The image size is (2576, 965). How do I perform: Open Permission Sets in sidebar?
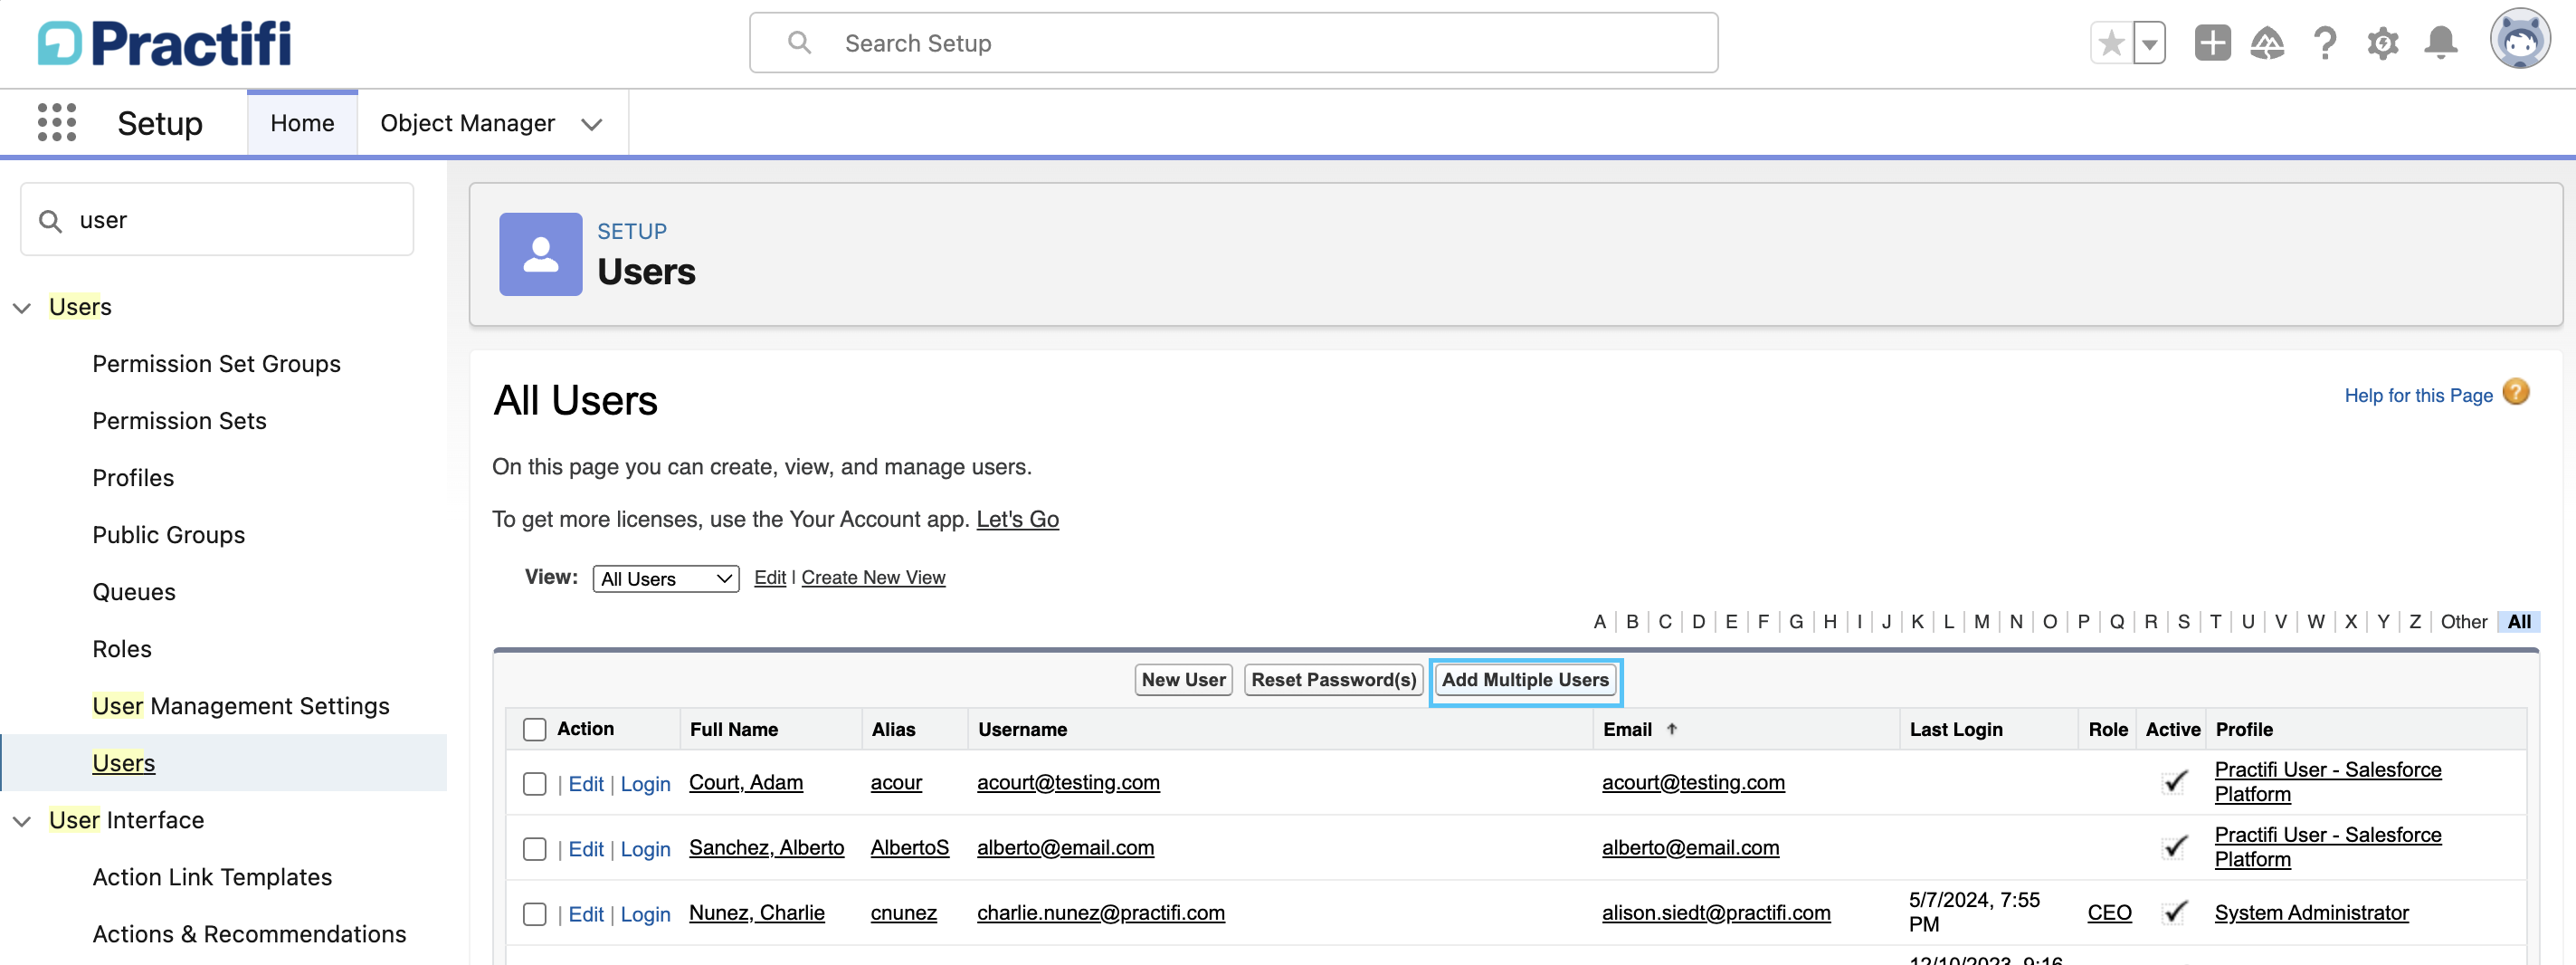(x=179, y=421)
